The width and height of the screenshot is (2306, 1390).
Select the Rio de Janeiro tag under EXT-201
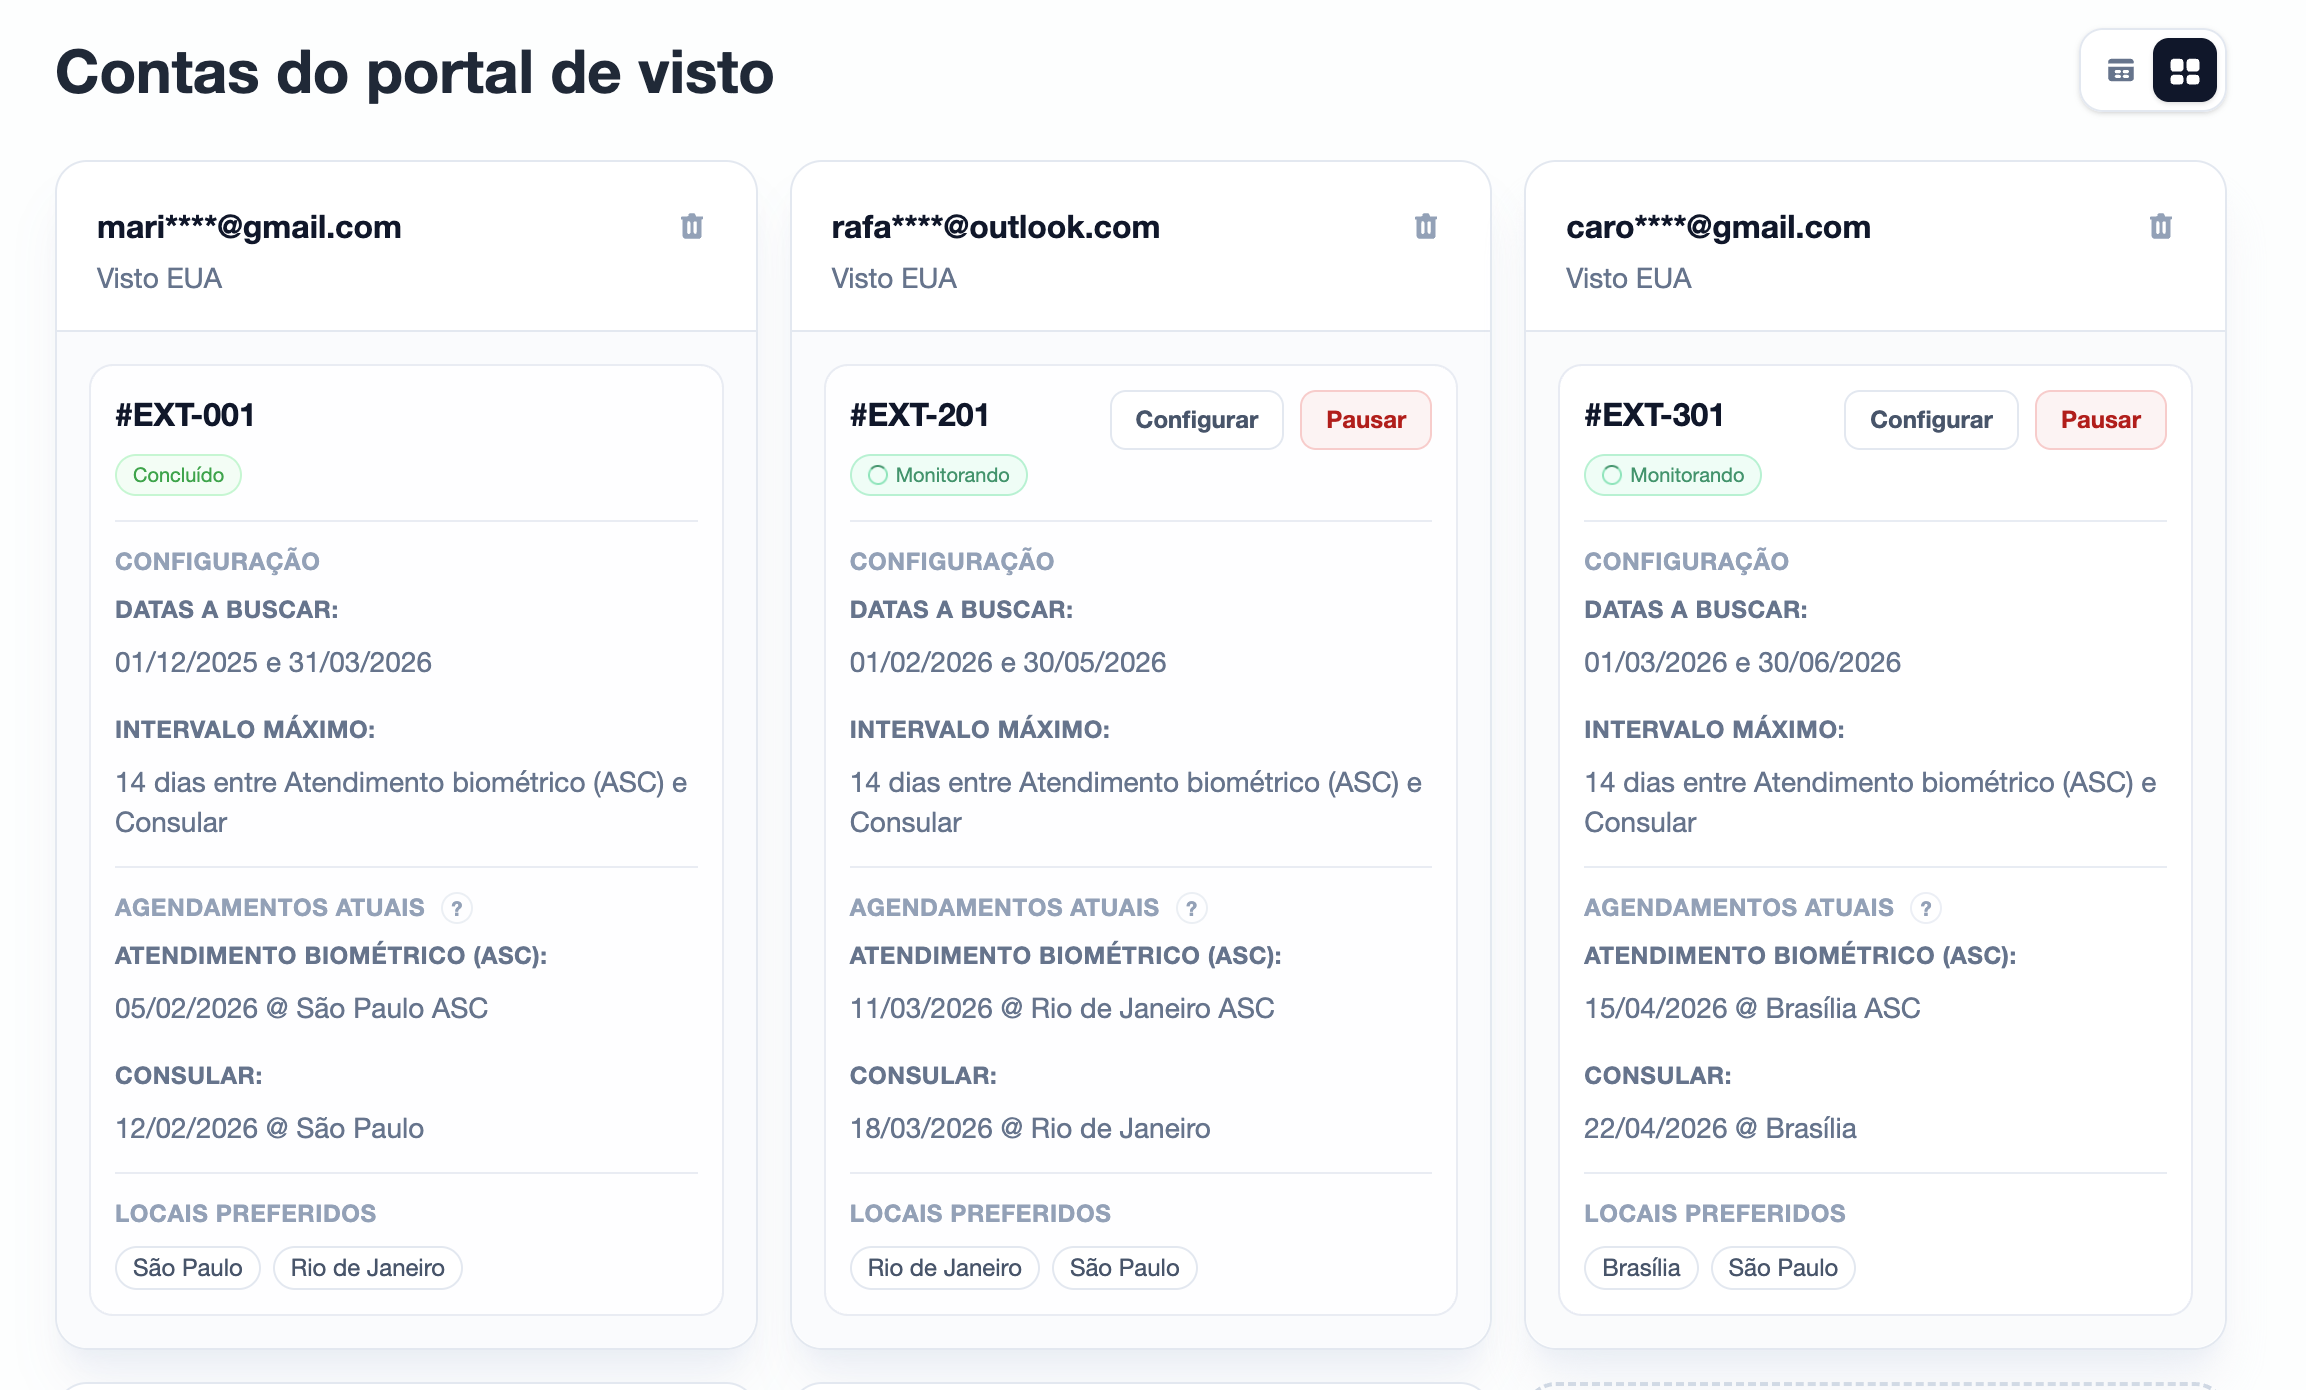pos(944,1267)
